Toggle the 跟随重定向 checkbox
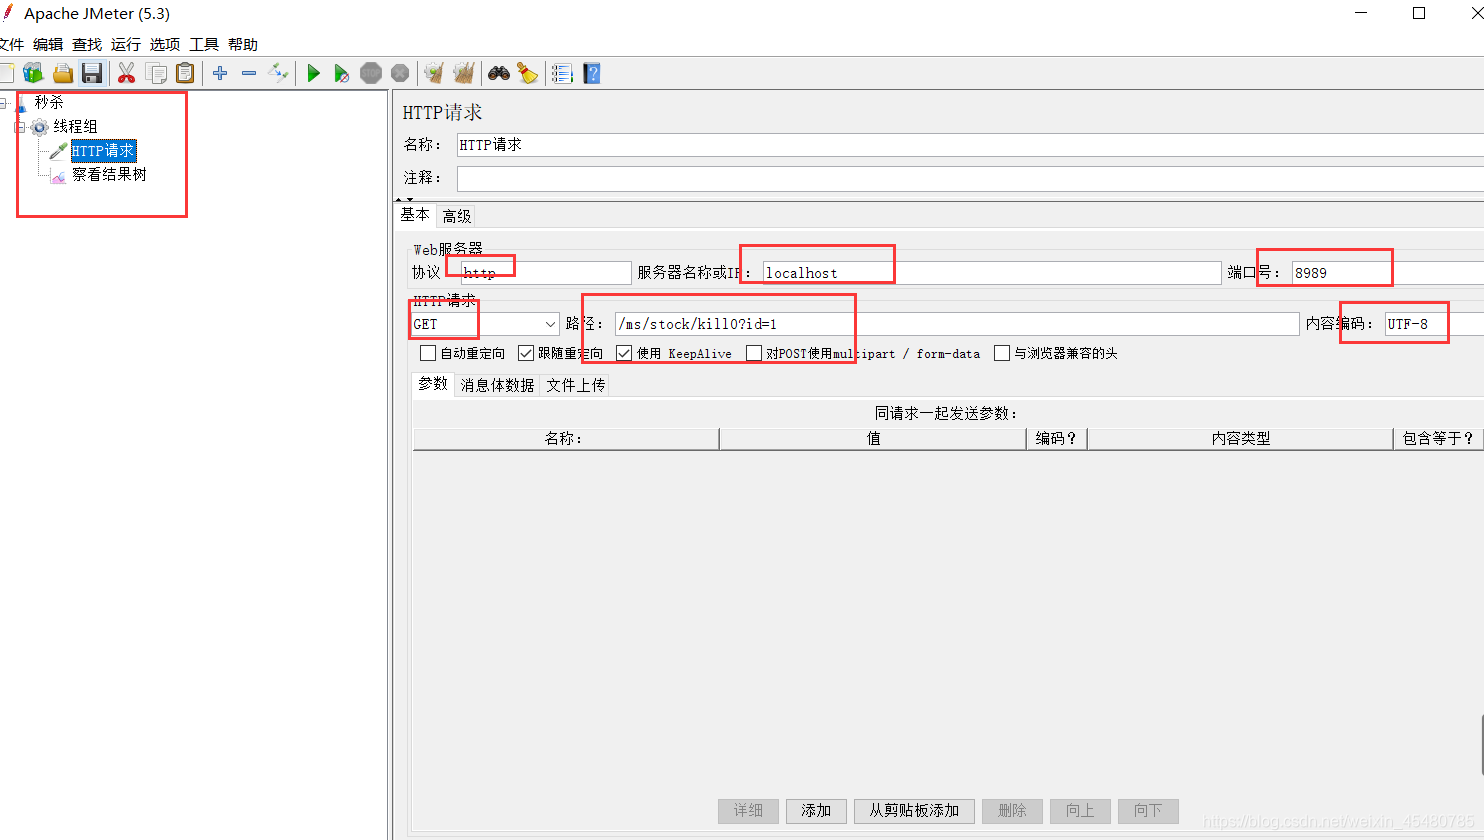 click(x=526, y=353)
